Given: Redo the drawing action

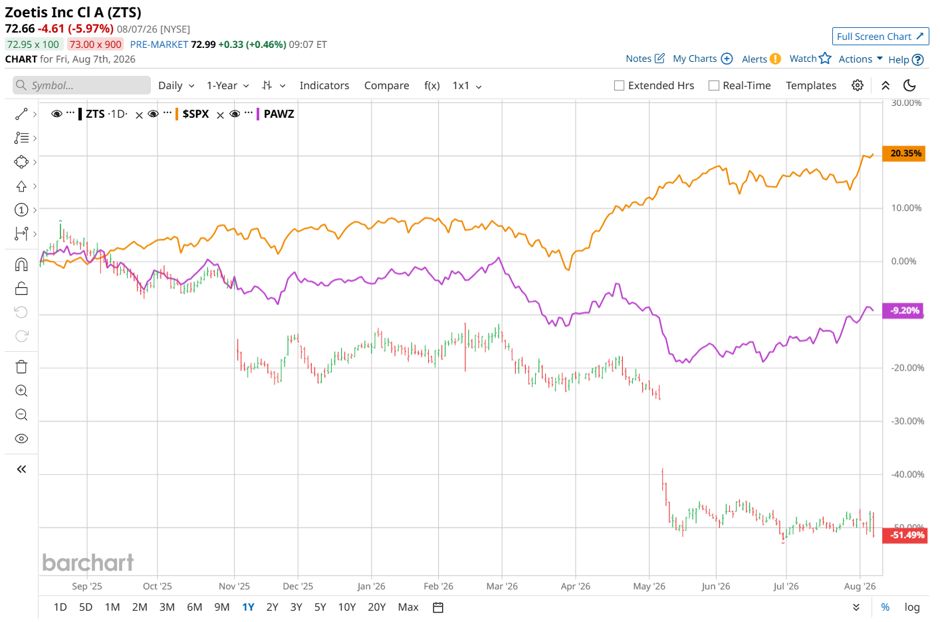Looking at the screenshot, I should (21, 336).
